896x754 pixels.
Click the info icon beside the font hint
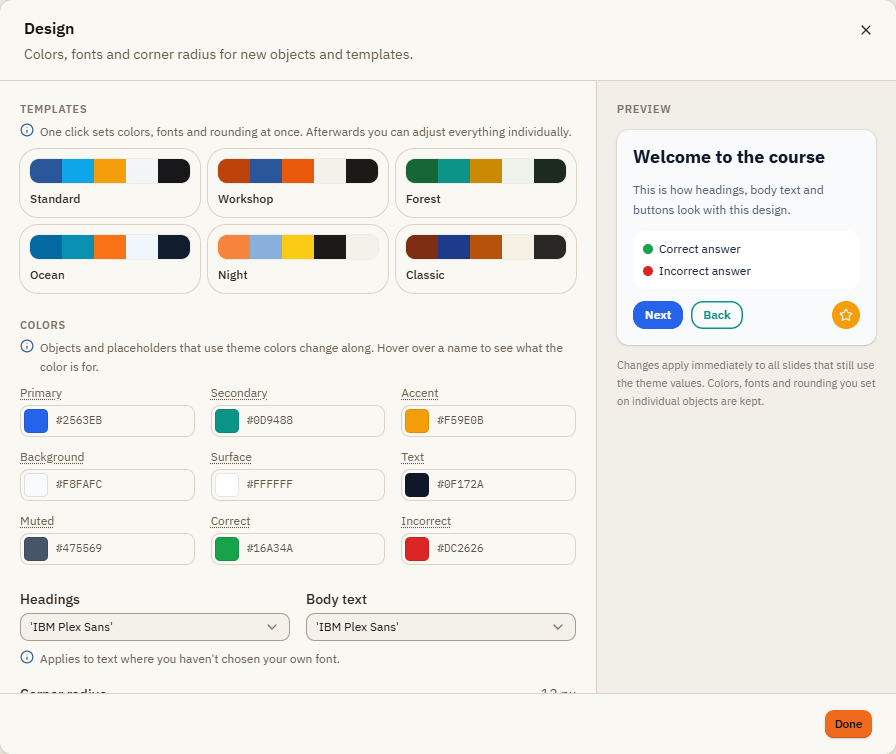click(27, 657)
